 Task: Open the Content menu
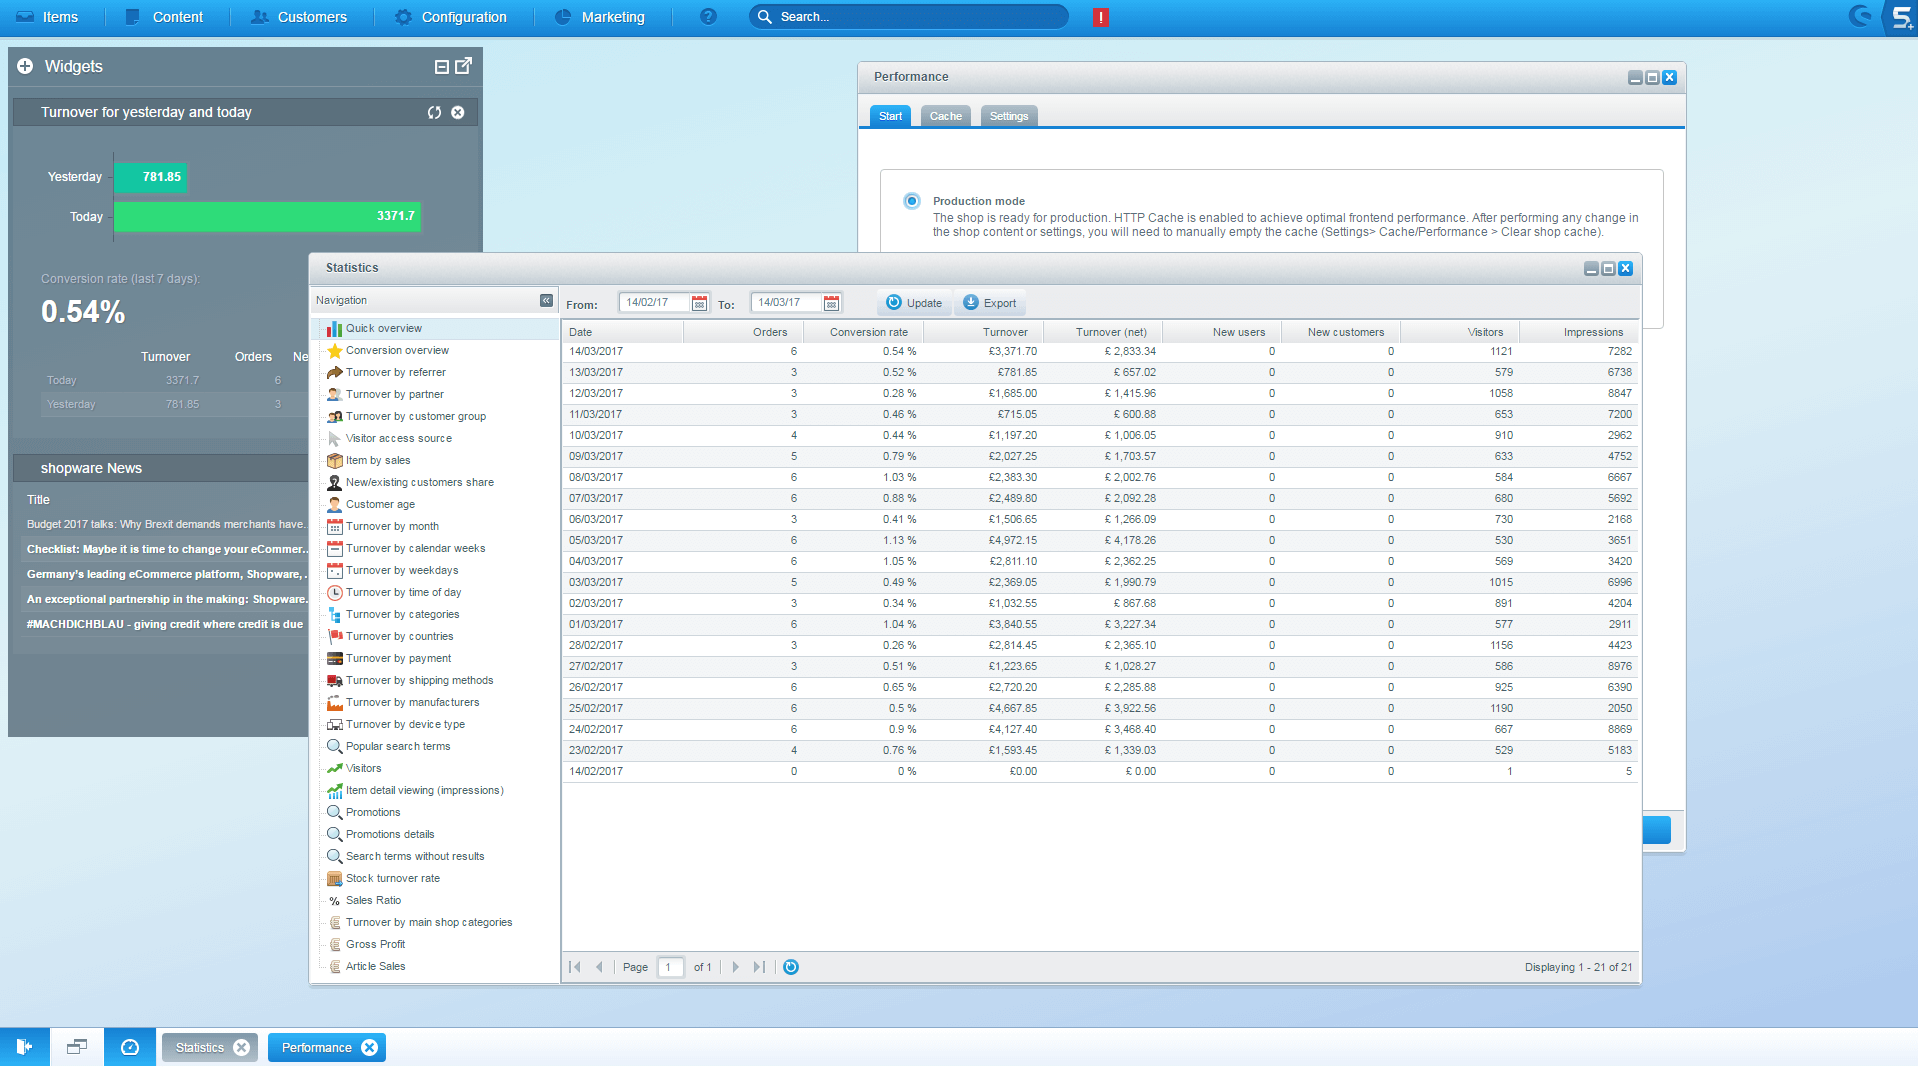pos(164,17)
